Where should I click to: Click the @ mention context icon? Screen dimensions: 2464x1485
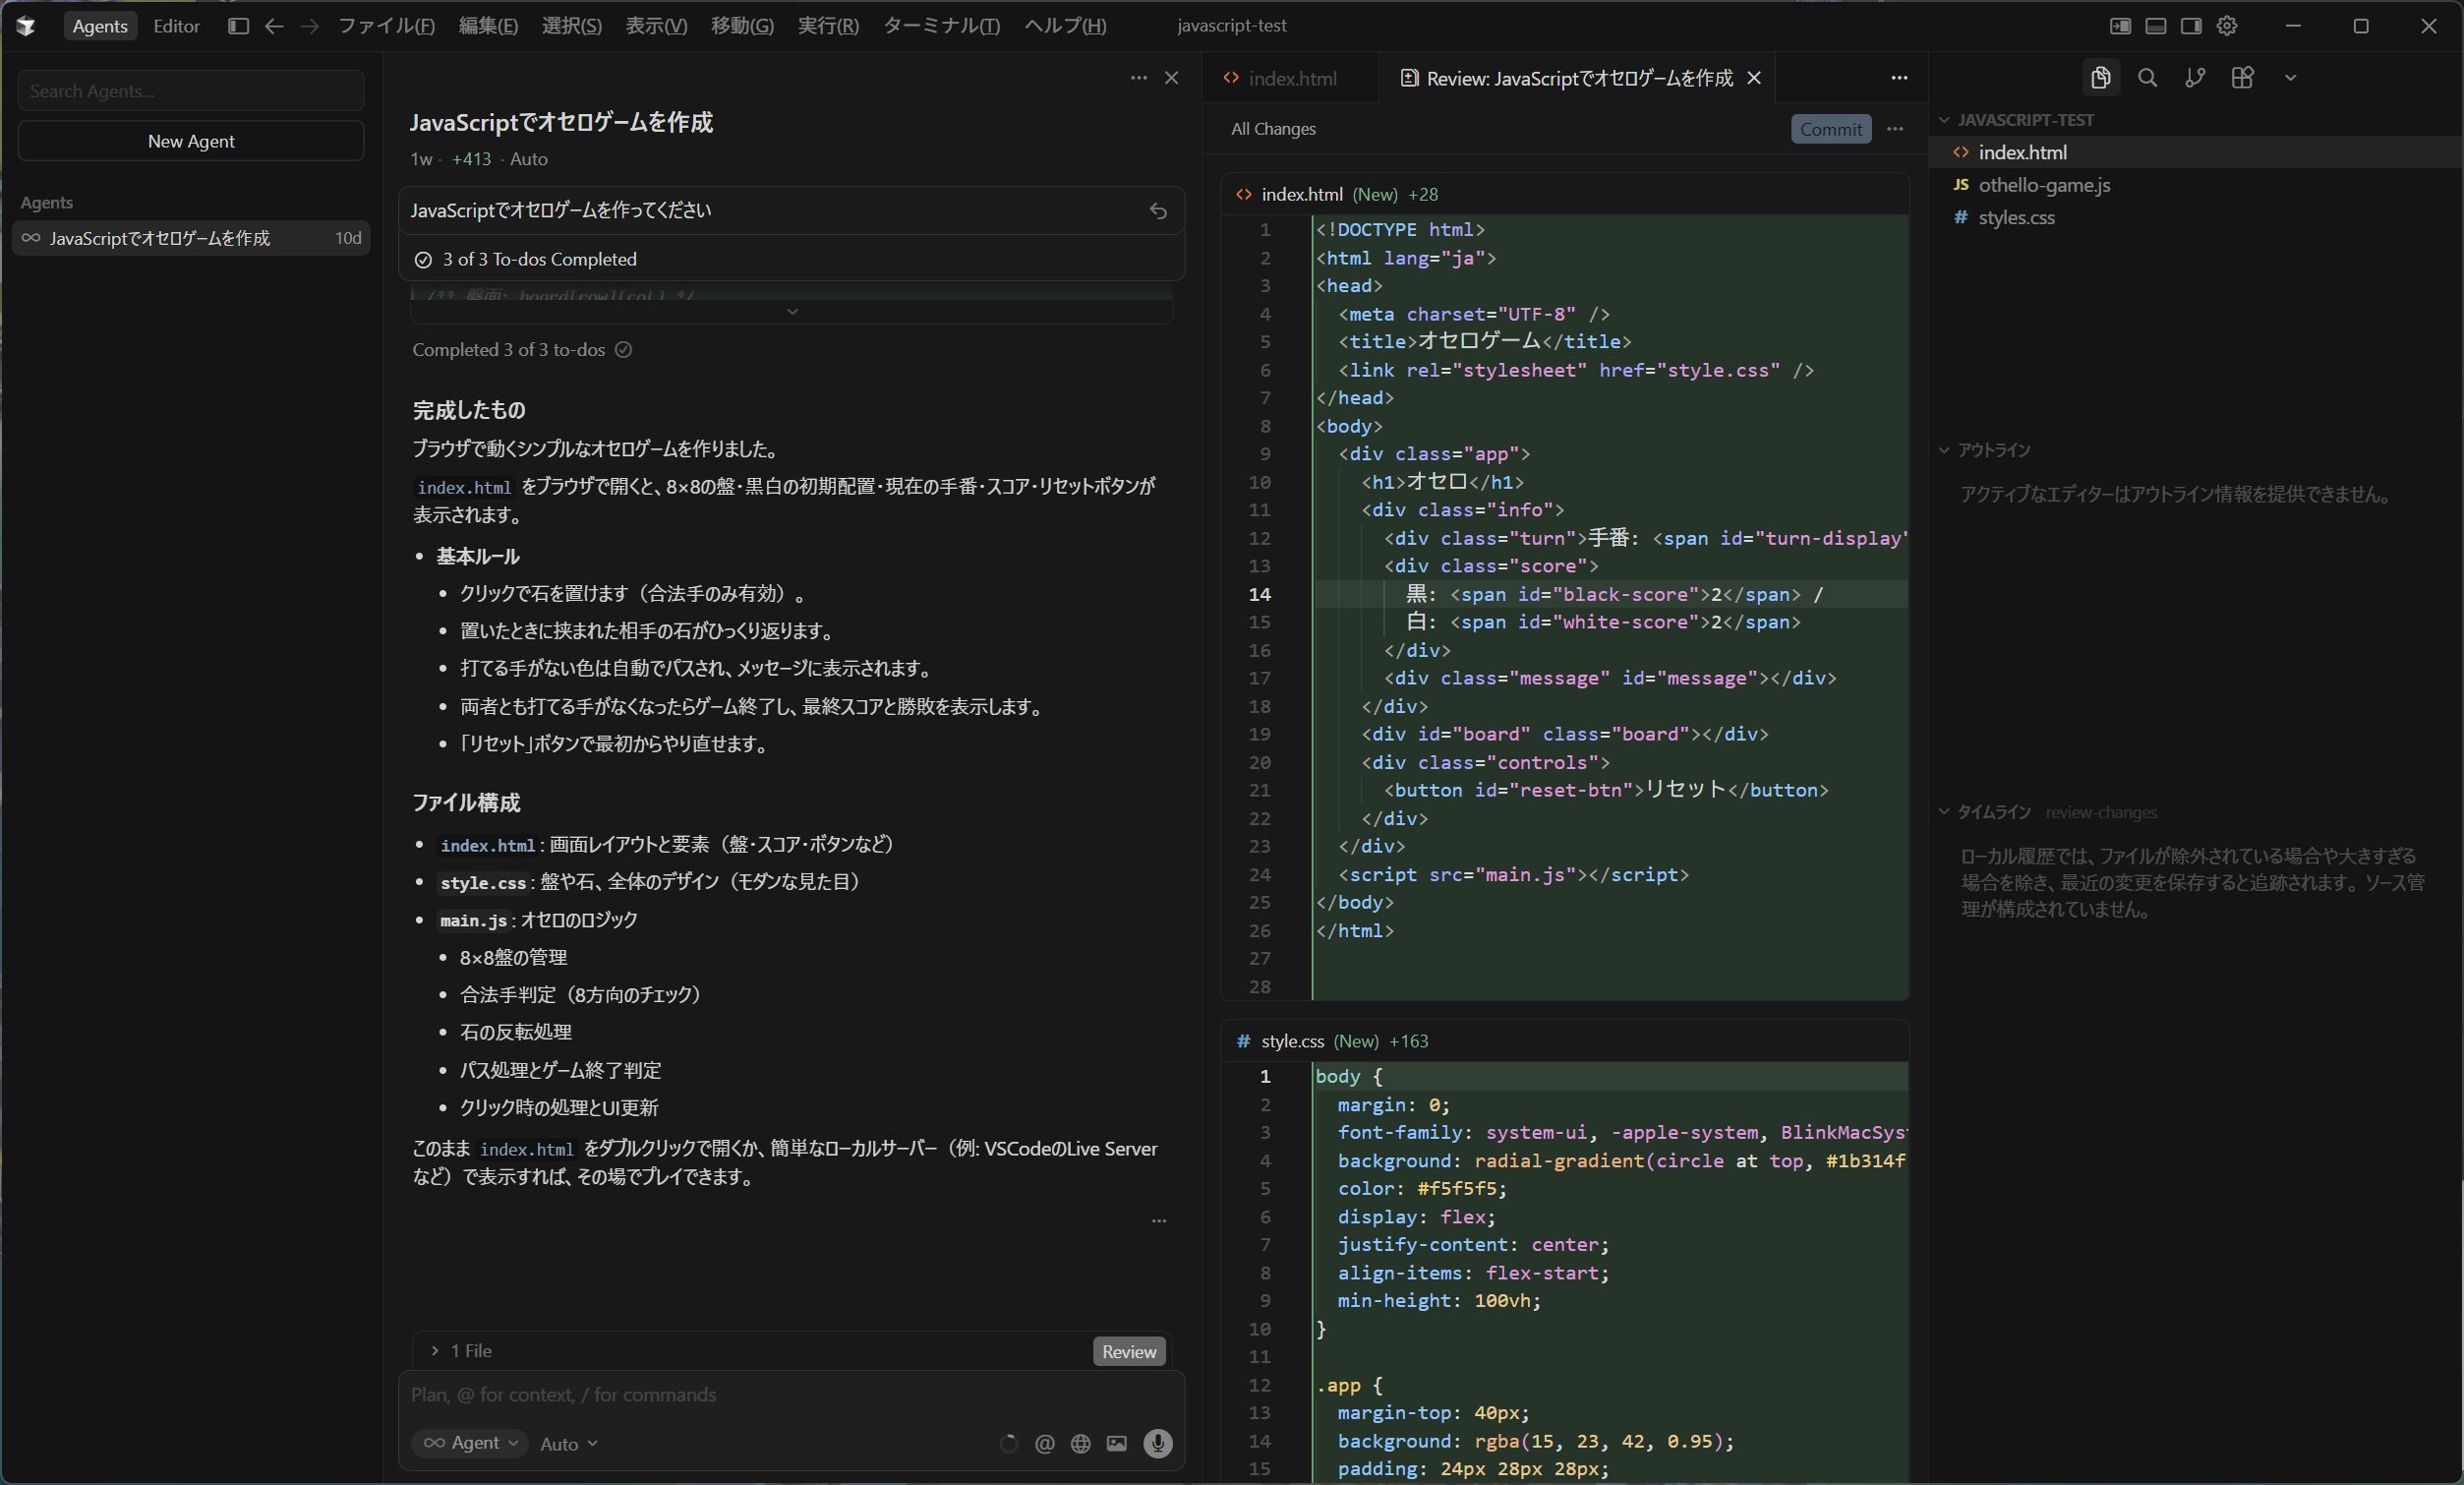pos(1044,1443)
